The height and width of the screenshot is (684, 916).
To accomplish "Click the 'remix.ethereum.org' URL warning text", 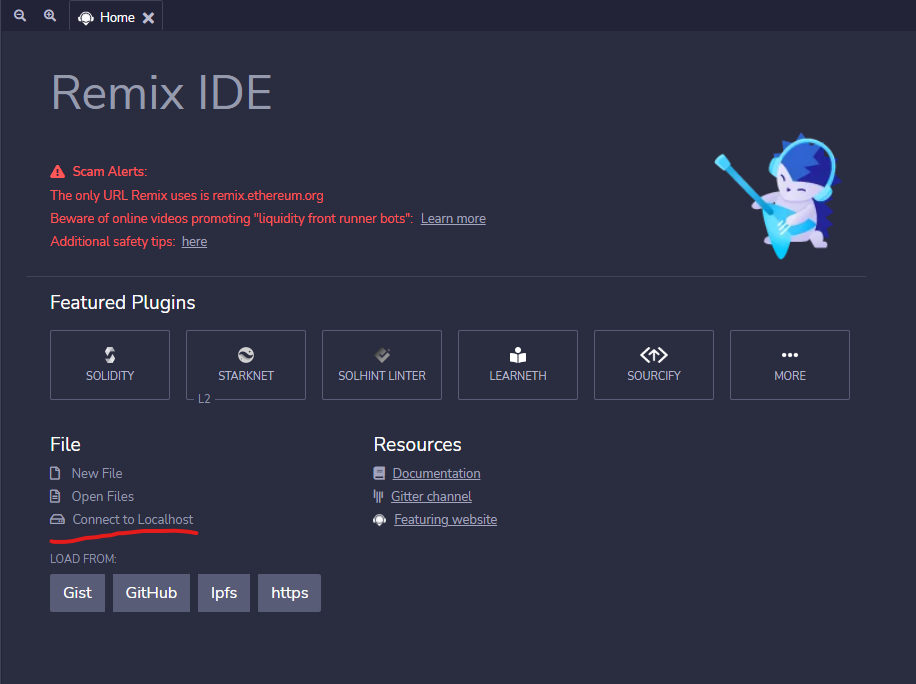I will [x=268, y=195].
